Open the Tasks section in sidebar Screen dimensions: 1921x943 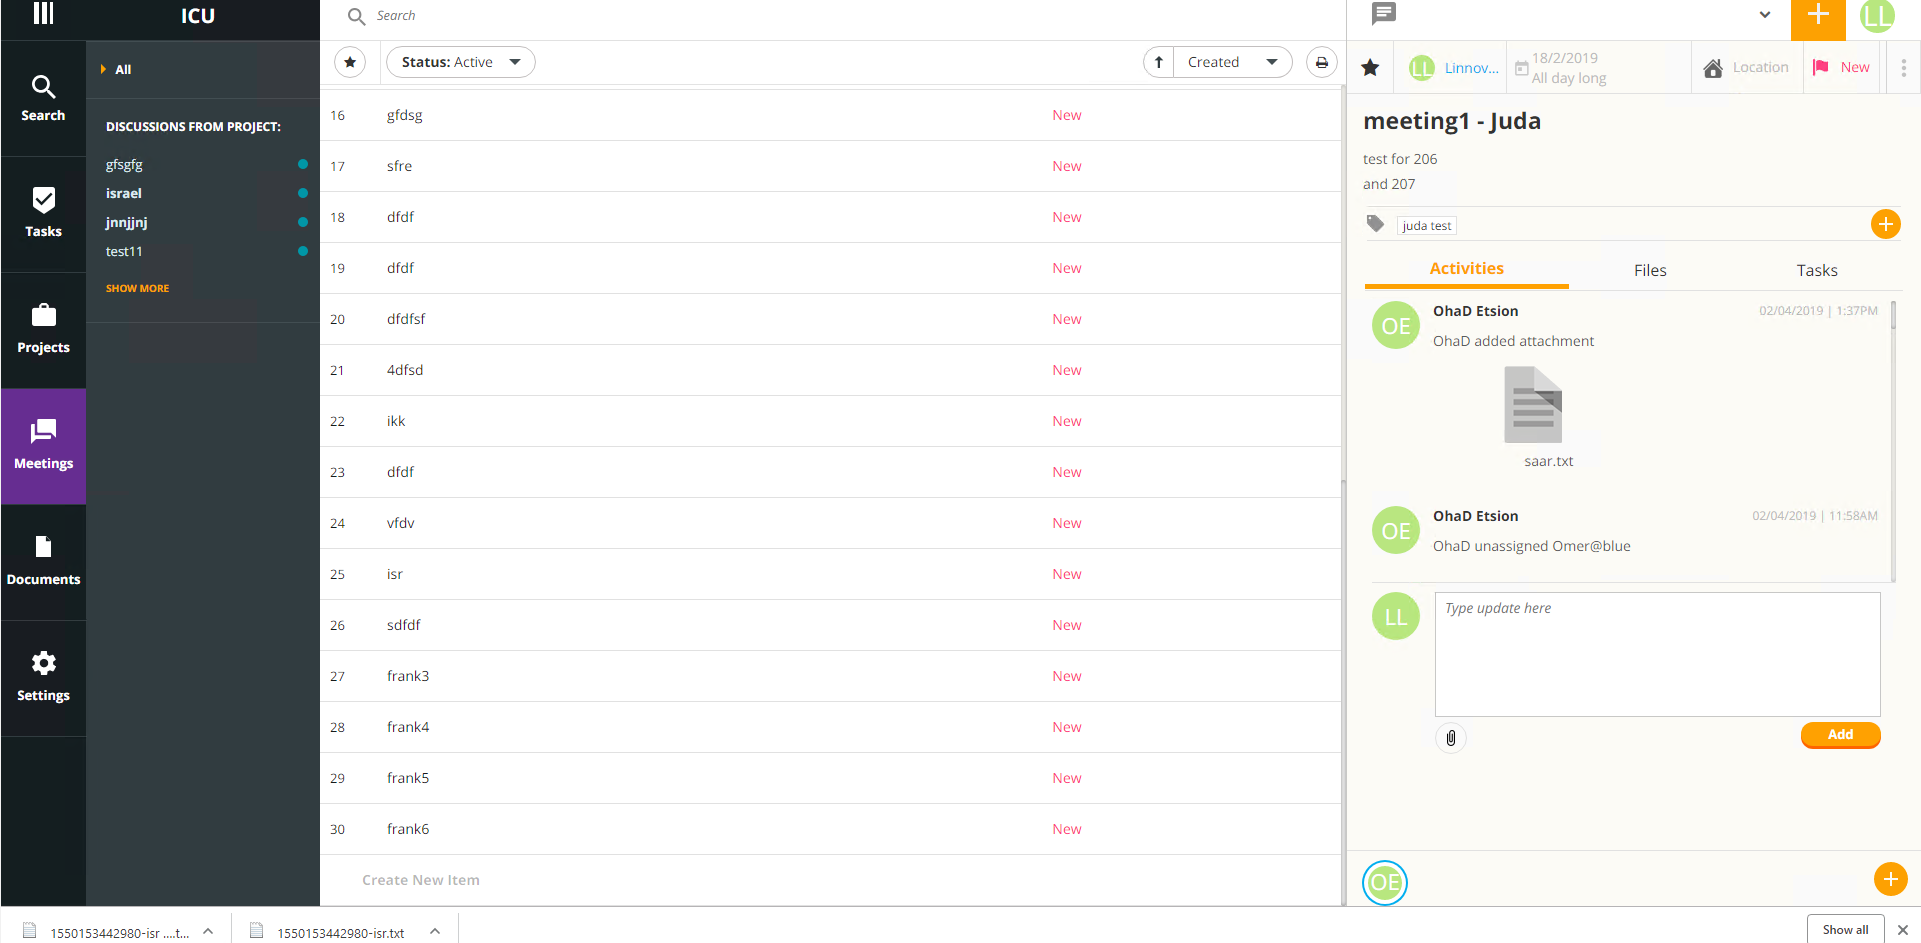click(43, 213)
